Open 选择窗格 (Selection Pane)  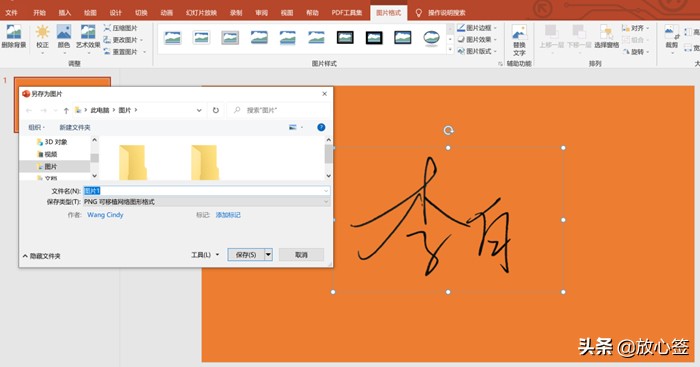(x=606, y=37)
